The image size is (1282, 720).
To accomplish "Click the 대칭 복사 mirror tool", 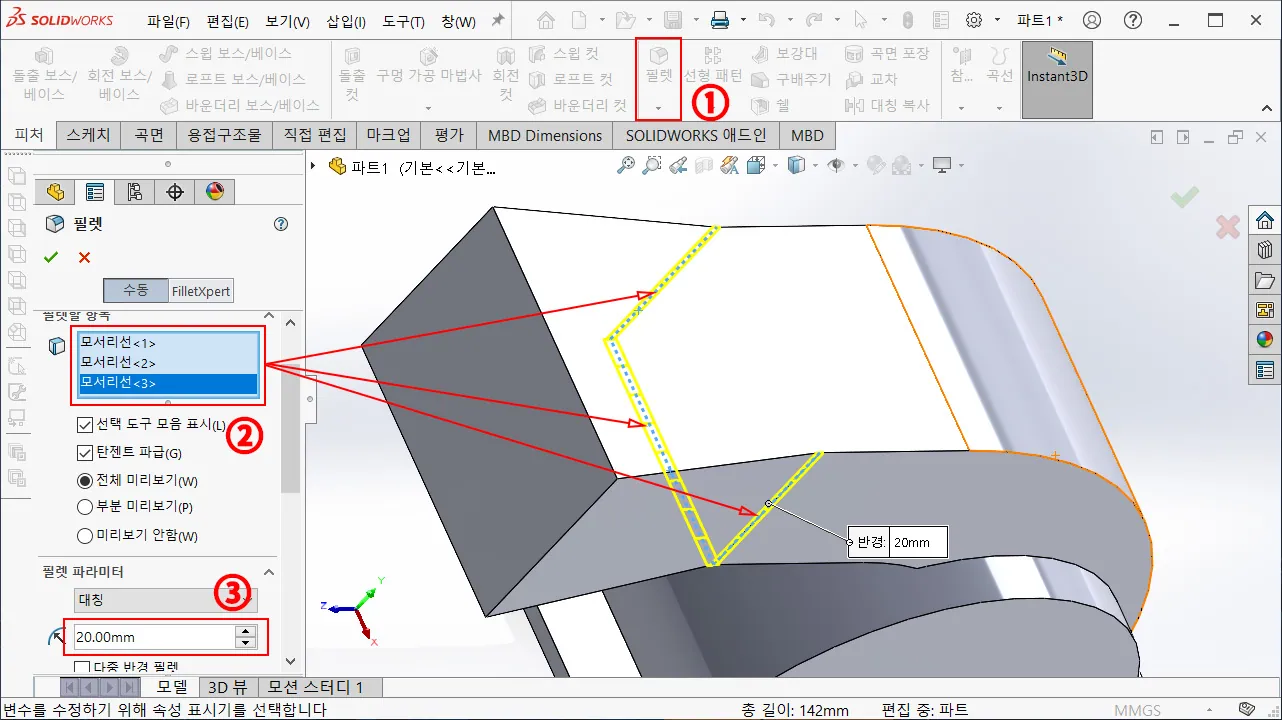I will point(887,105).
